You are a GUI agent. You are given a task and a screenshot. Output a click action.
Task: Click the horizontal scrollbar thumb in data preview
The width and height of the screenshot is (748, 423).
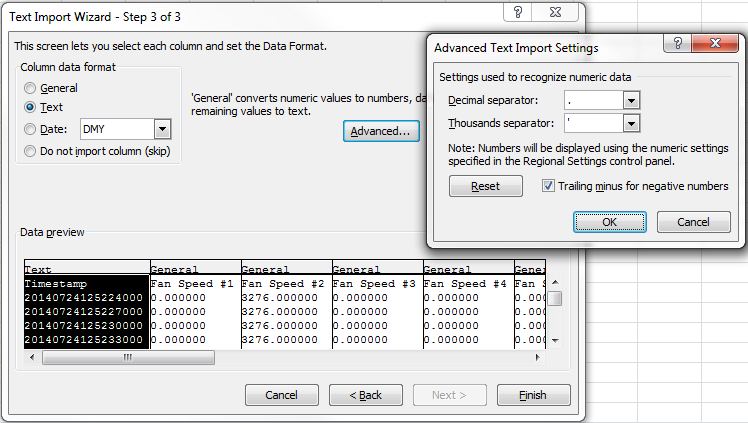tap(128, 357)
